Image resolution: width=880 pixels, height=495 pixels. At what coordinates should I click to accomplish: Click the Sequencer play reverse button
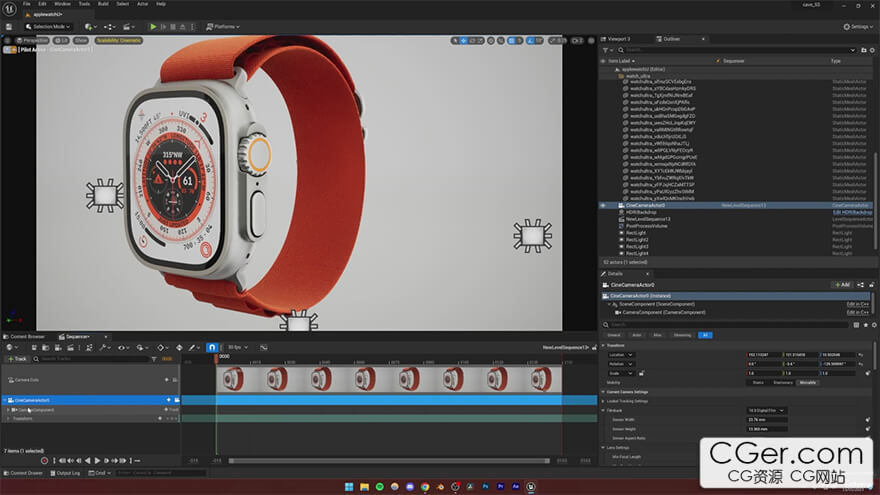(87, 461)
